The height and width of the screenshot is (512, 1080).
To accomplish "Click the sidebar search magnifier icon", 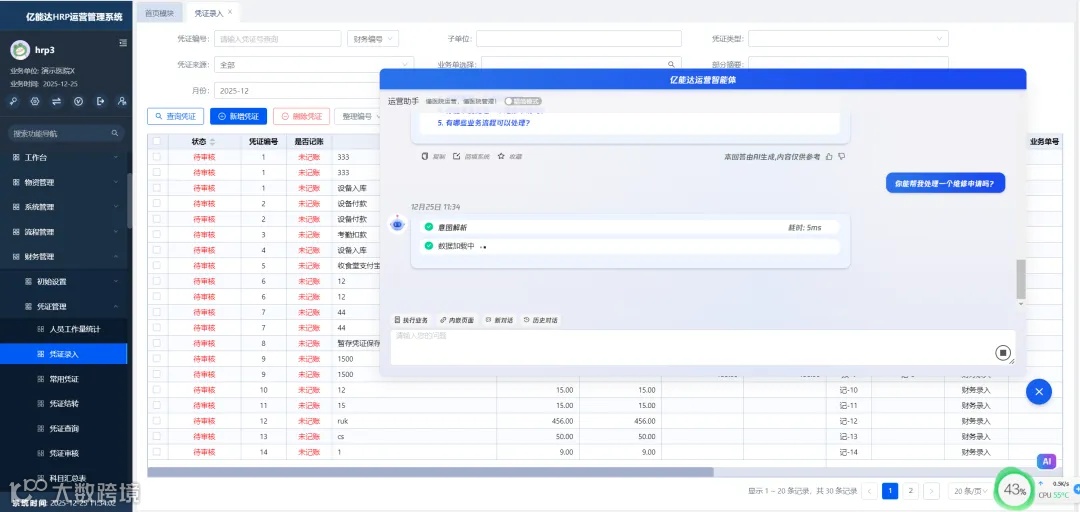I will tap(115, 133).
